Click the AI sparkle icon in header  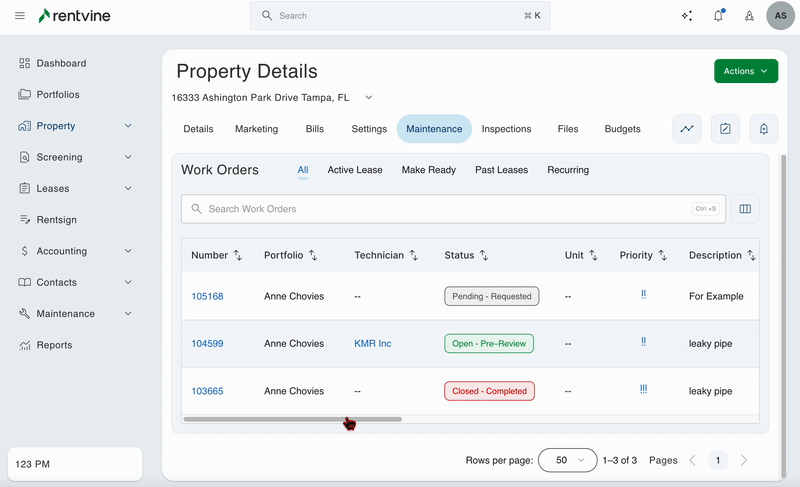(686, 16)
